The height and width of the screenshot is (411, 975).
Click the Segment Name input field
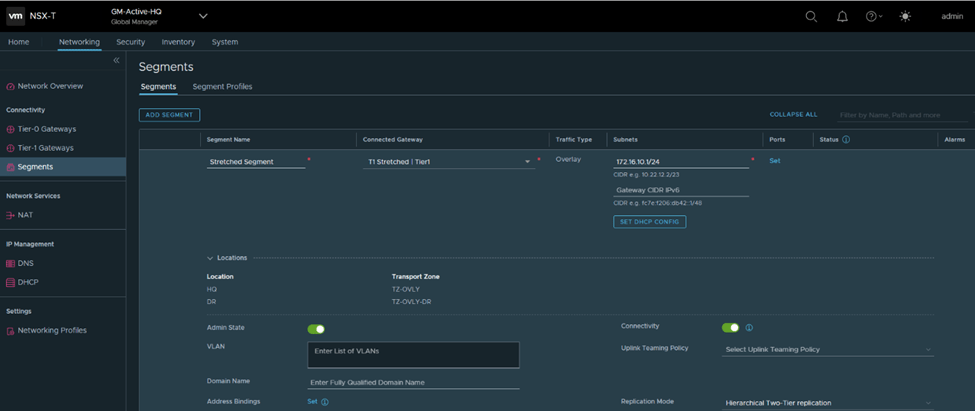[x=255, y=161]
